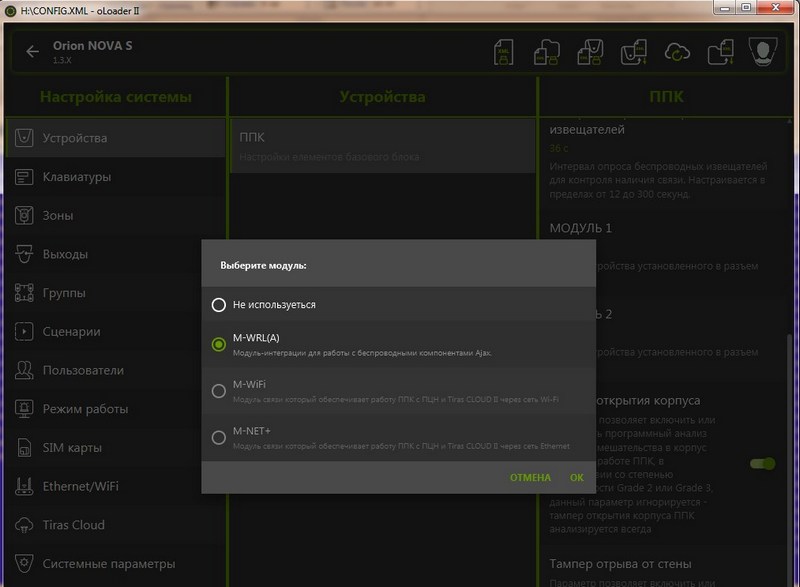Click the 'Выберите модуль:' dialog title
This screenshot has width=800, height=587.
263,266
